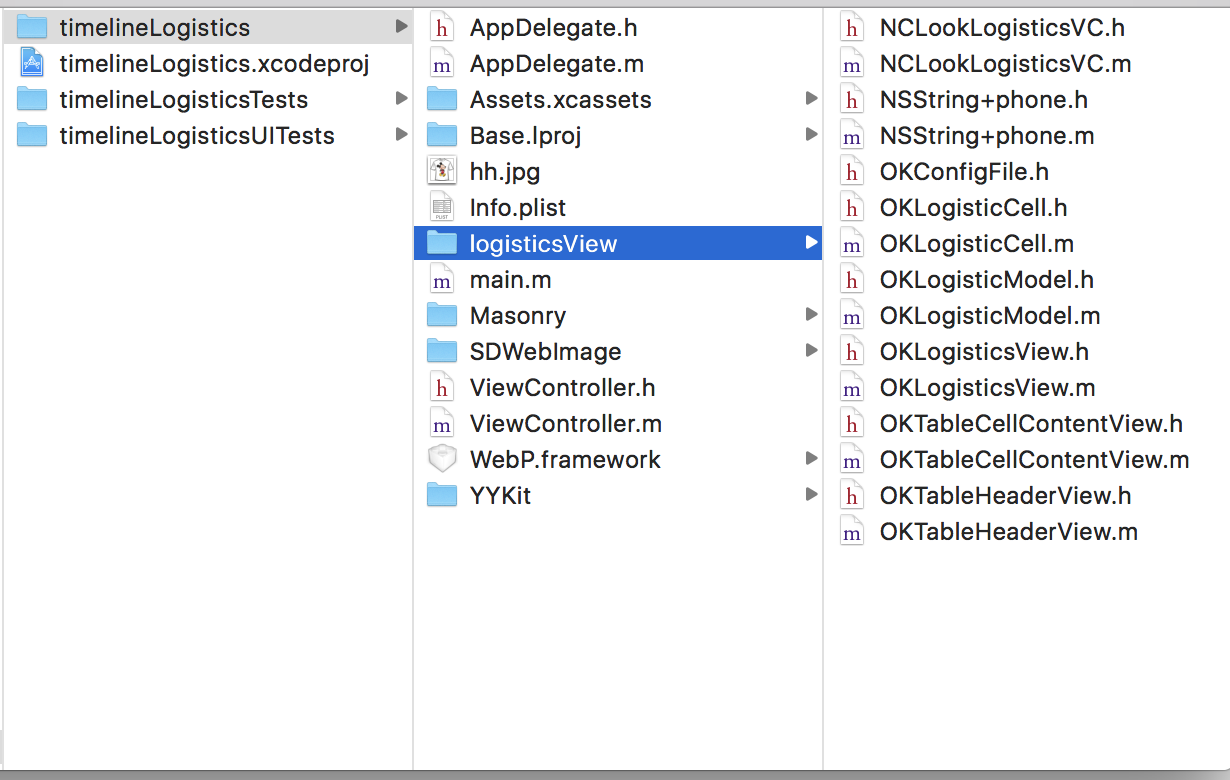Viewport: 1230px width, 780px height.
Task: Click the OKTableHeaderView.m file icon
Action: 852,531
